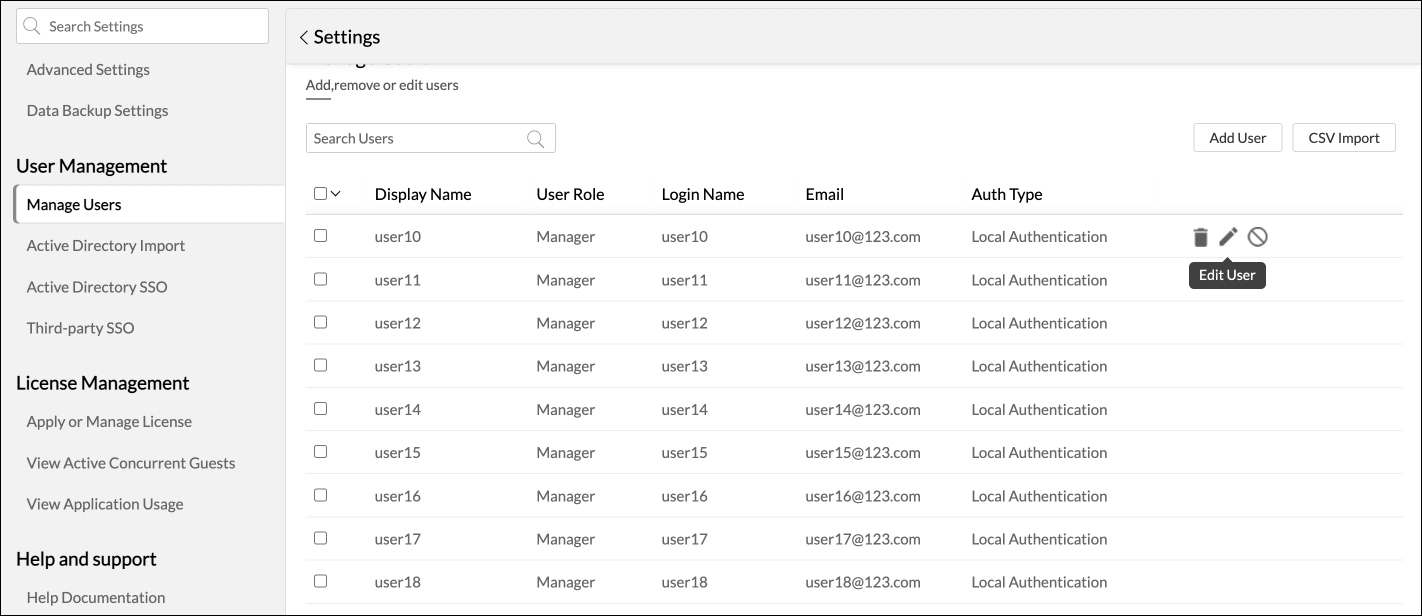Click the CSV Import button
Viewport: 1422px width, 616px height.
tap(1343, 138)
